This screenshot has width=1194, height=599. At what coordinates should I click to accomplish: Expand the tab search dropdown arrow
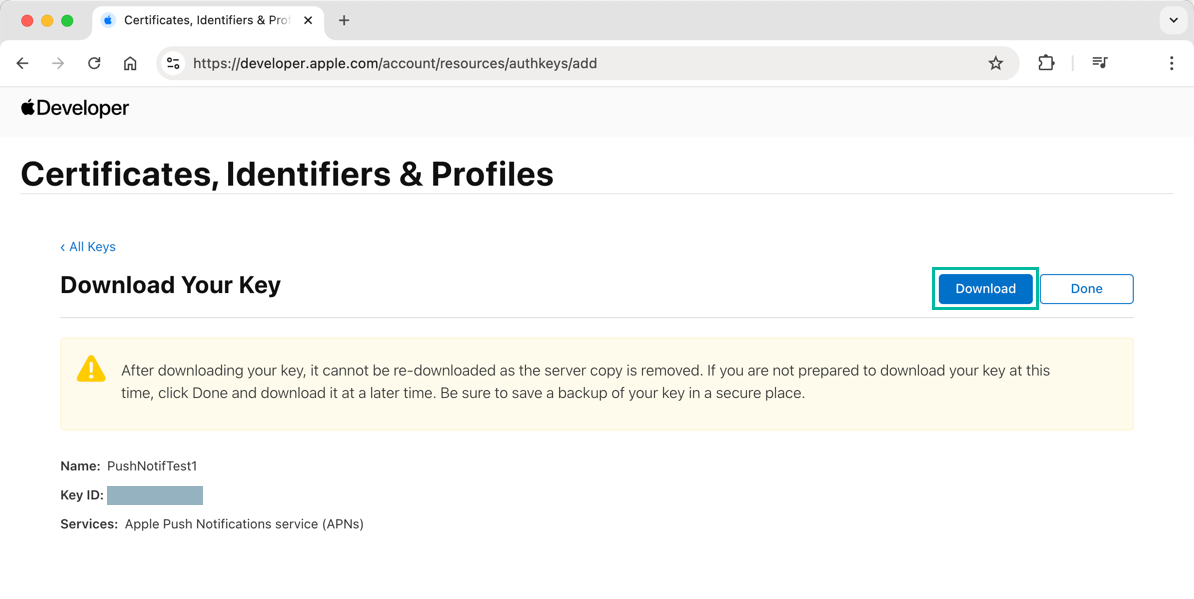[1173, 20]
